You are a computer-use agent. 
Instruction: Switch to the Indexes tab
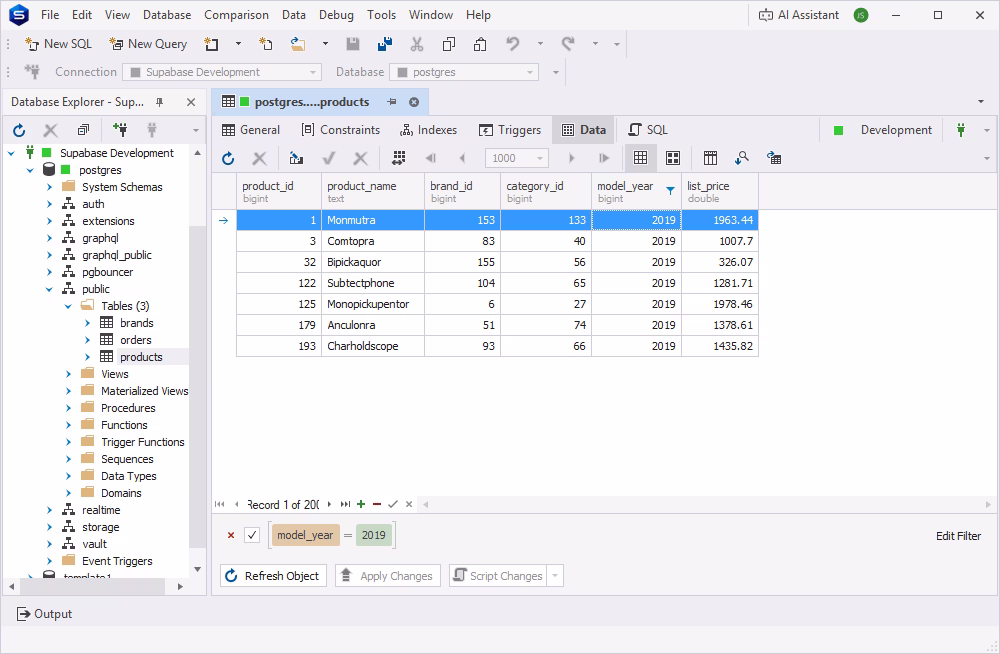[429, 130]
